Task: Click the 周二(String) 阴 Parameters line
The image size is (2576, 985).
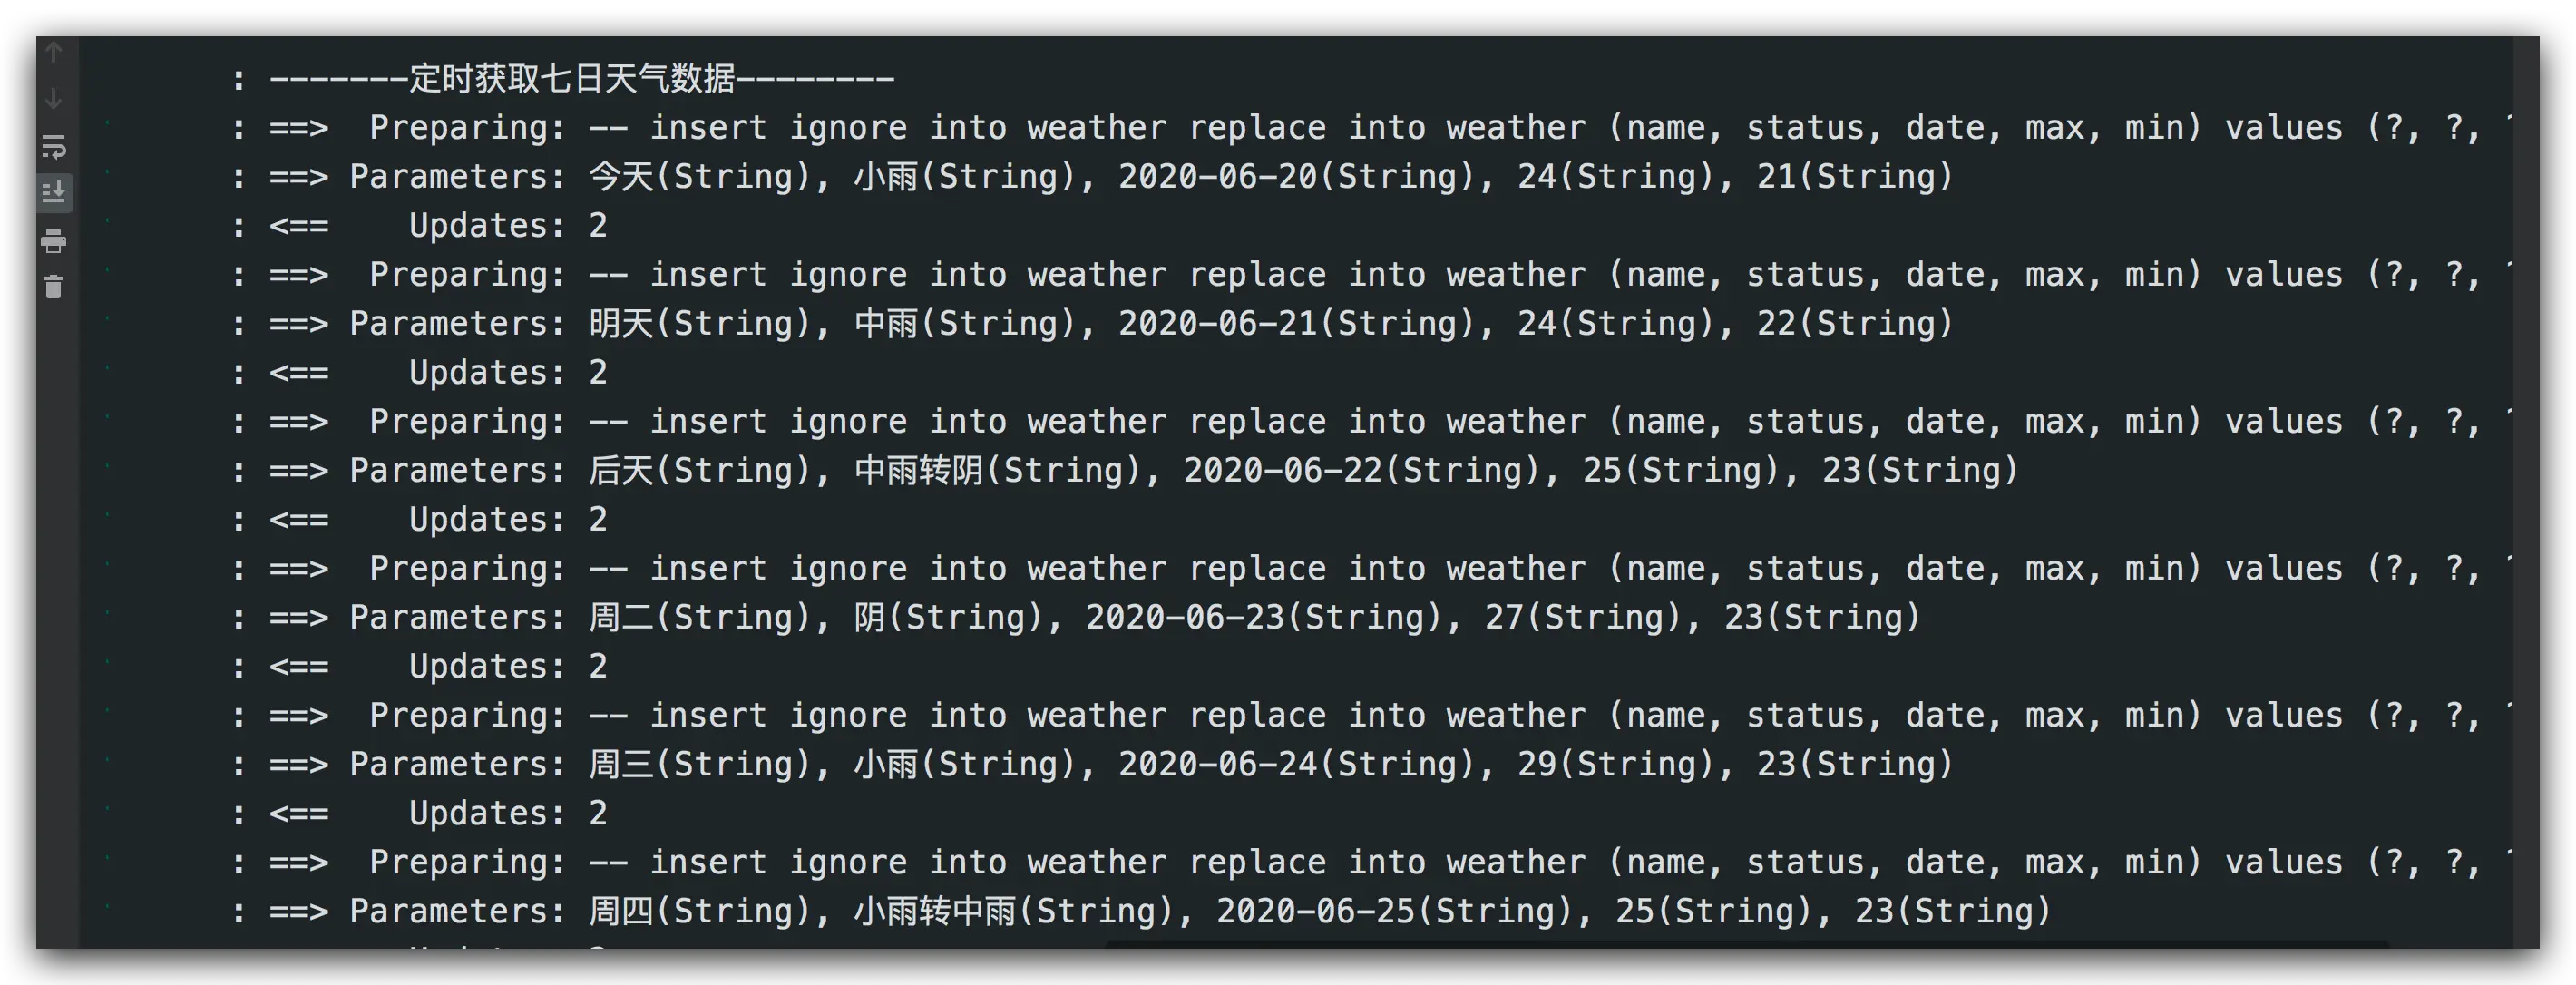Action: tap(1076, 617)
